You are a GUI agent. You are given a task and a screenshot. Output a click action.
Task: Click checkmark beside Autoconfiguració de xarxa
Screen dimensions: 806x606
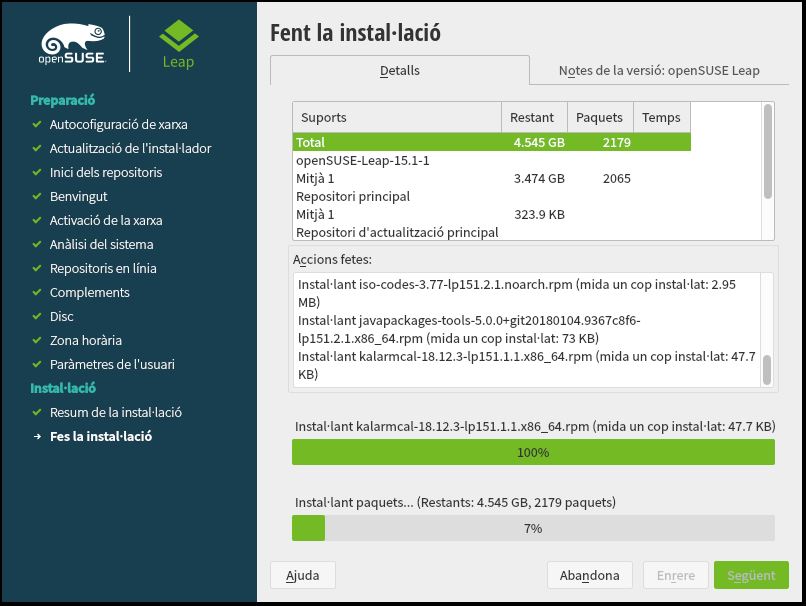(x=37, y=125)
